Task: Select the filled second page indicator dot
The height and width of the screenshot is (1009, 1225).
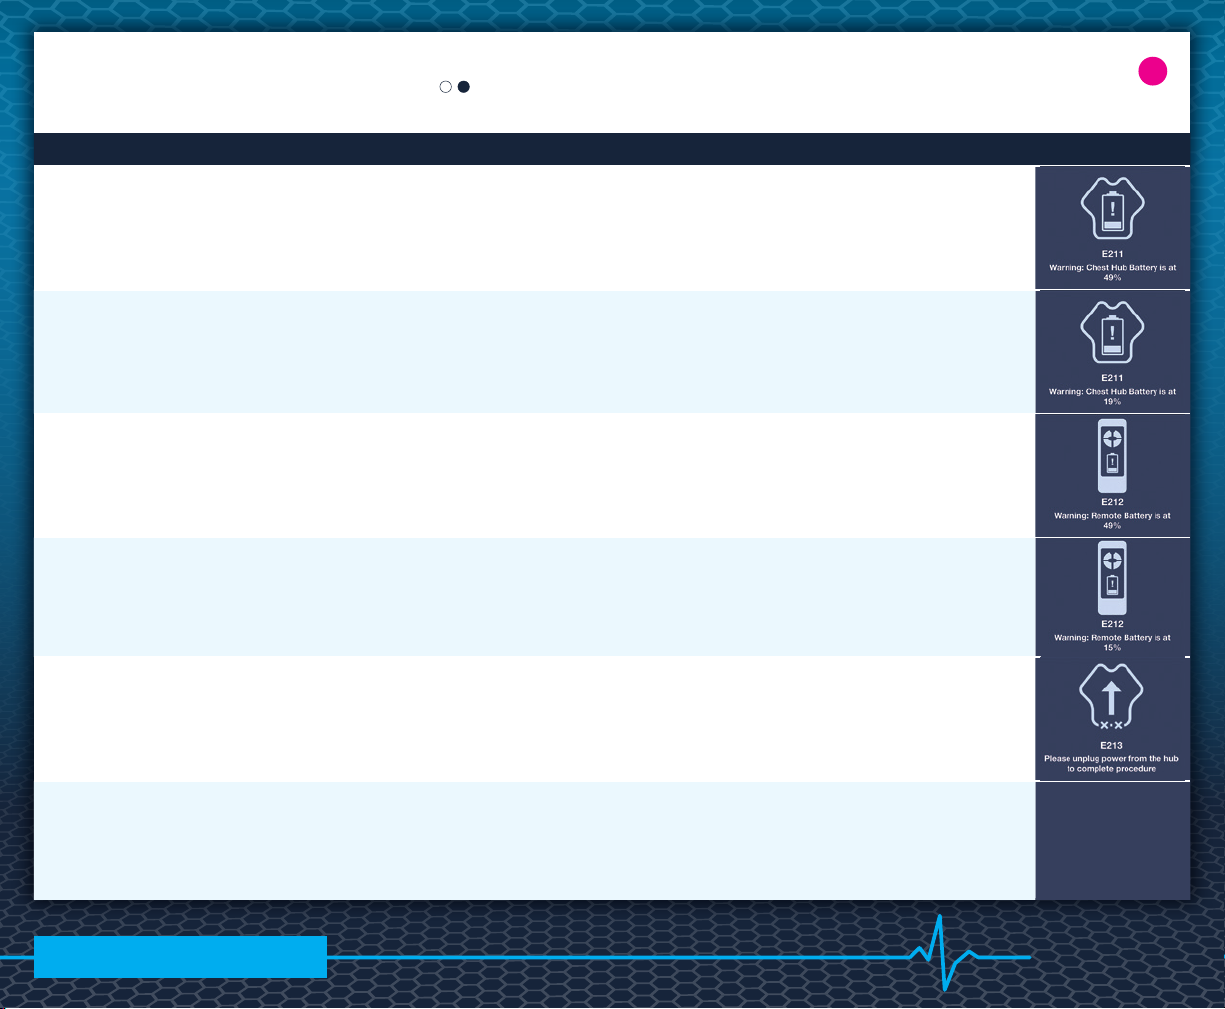Action: point(464,87)
